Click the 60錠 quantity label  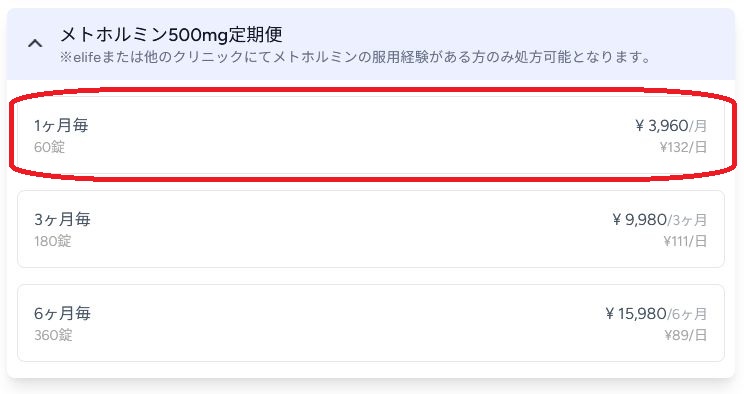point(49,147)
